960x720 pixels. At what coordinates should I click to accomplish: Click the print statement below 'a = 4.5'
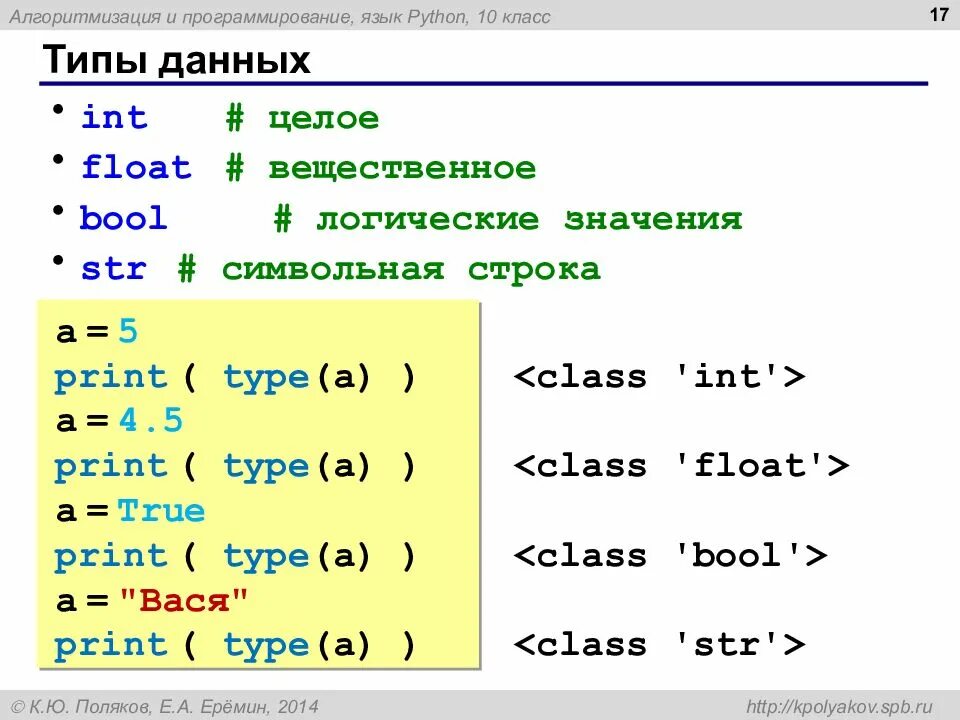click(235, 467)
